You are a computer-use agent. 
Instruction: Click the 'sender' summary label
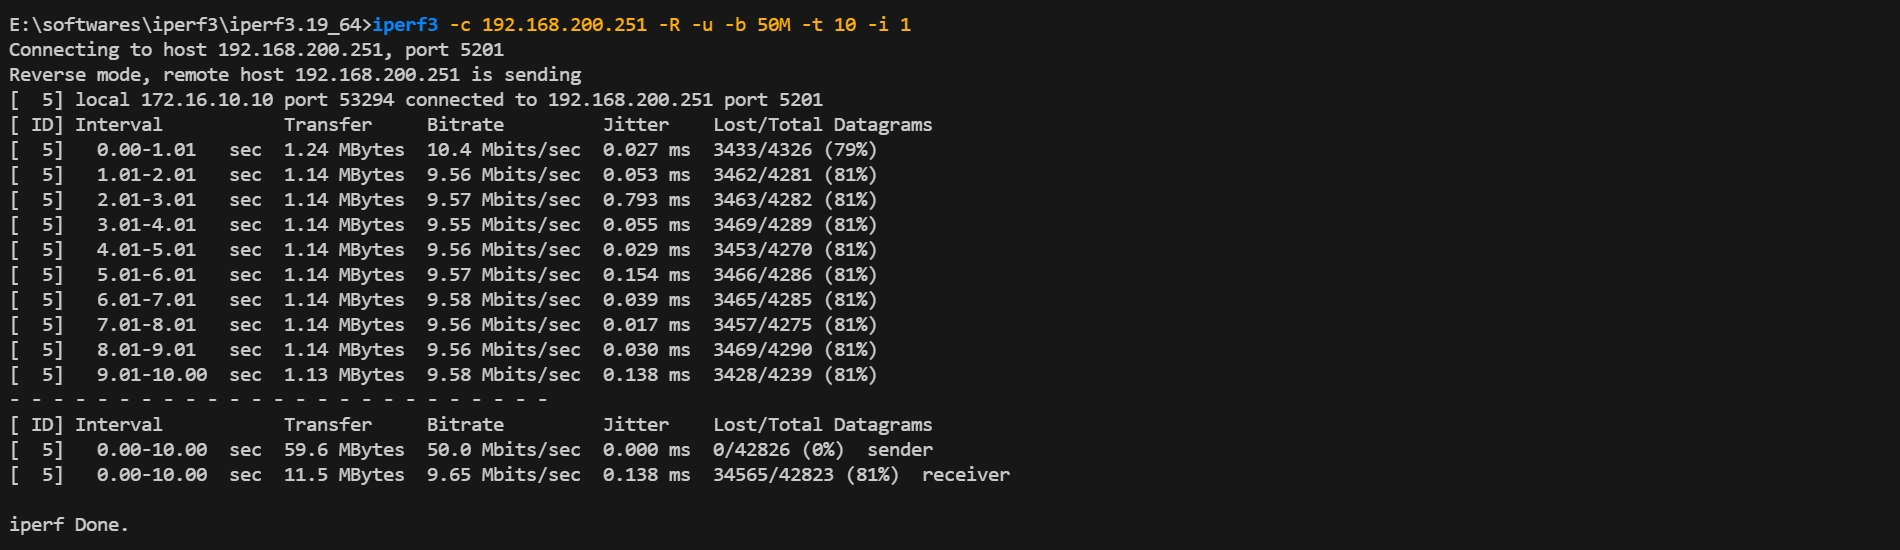[899, 450]
